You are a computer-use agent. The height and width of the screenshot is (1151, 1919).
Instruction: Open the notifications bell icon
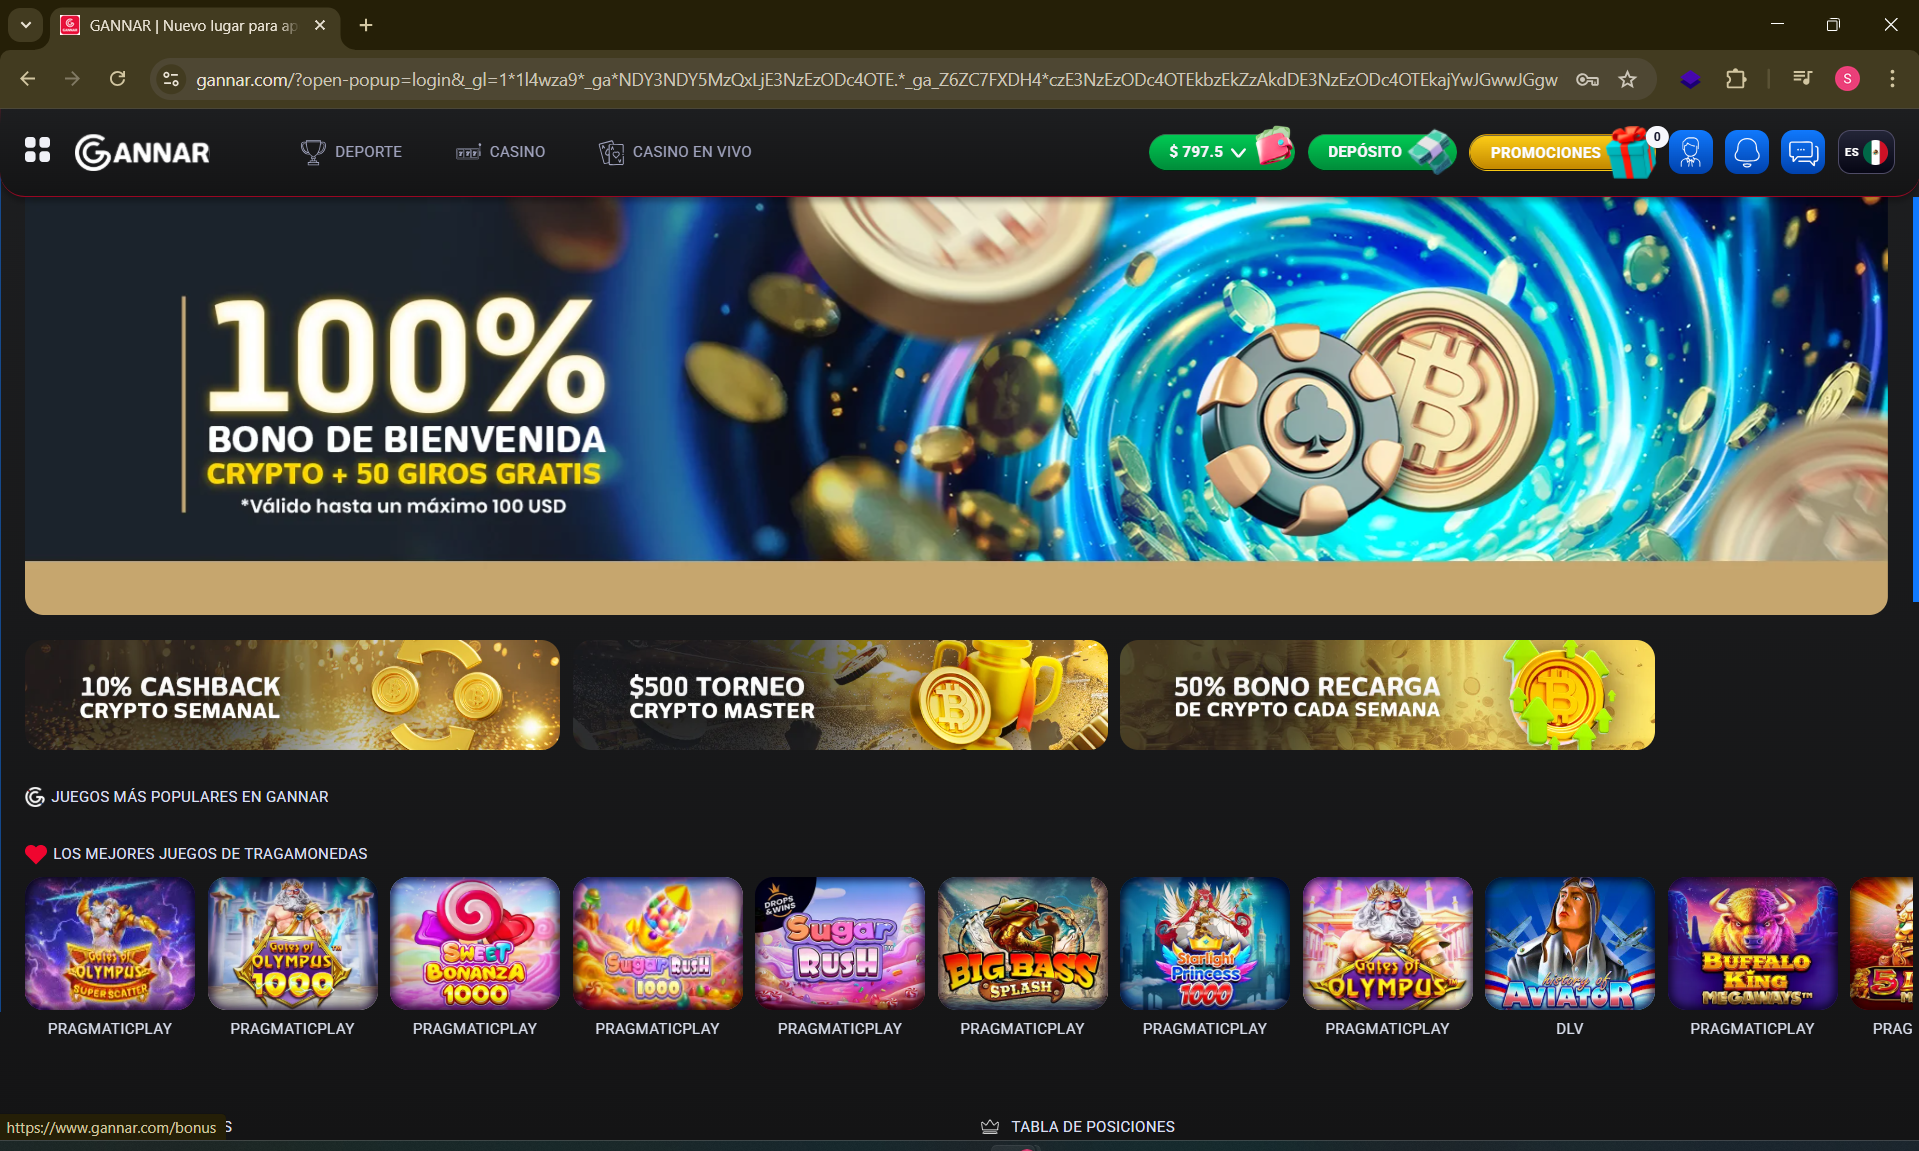coord(1746,152)
